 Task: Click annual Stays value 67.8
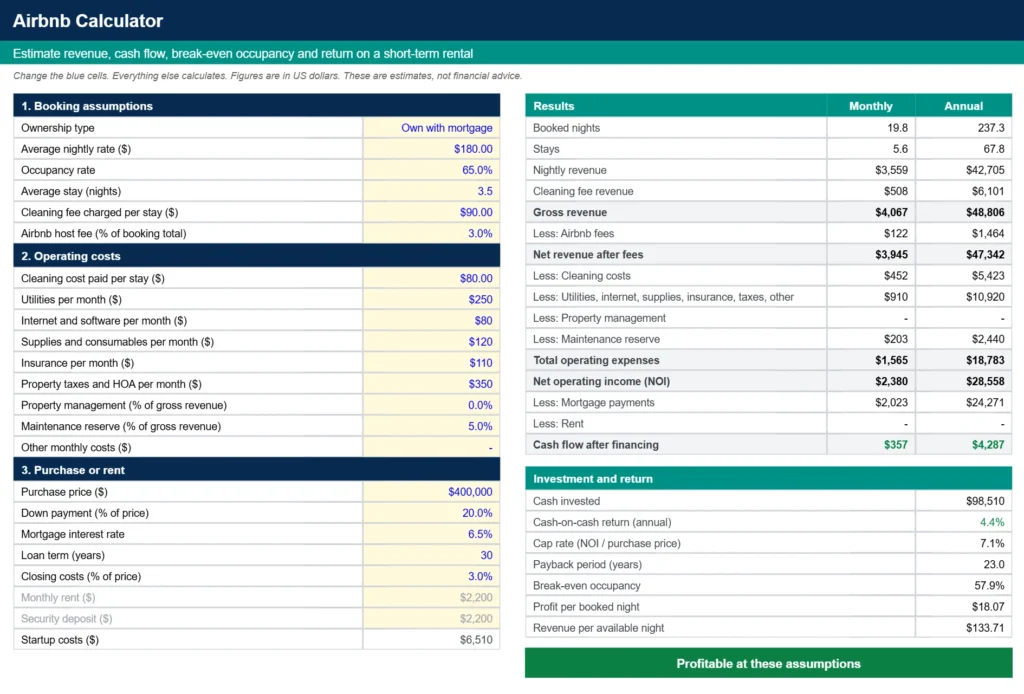963,149
